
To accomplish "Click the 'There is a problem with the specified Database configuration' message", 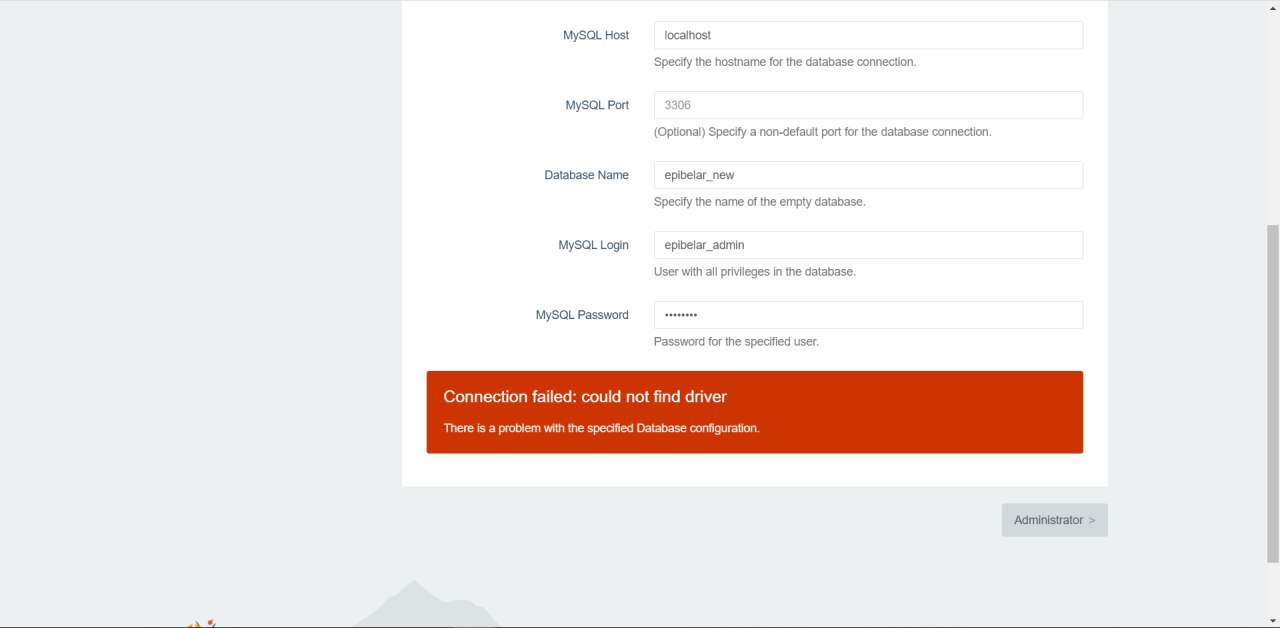I will (x=601, y=428).
